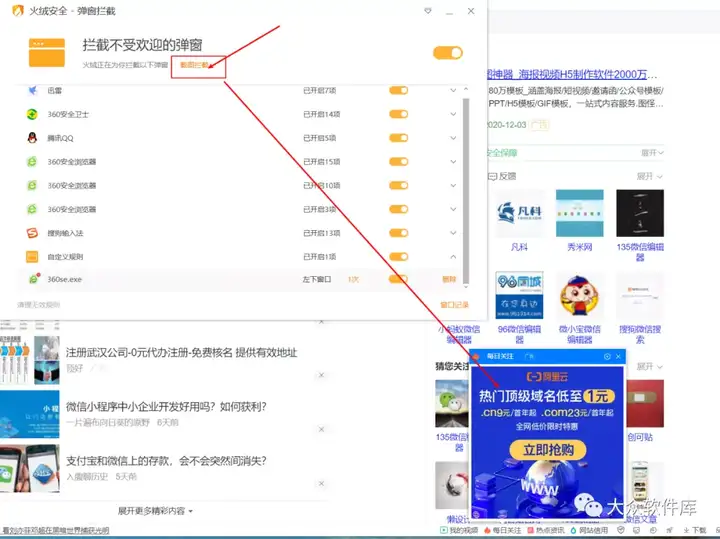Click 360 browser icon in 已开启3项 row
Viewport: 720px width, 539px height.
(x=32, y=209)
